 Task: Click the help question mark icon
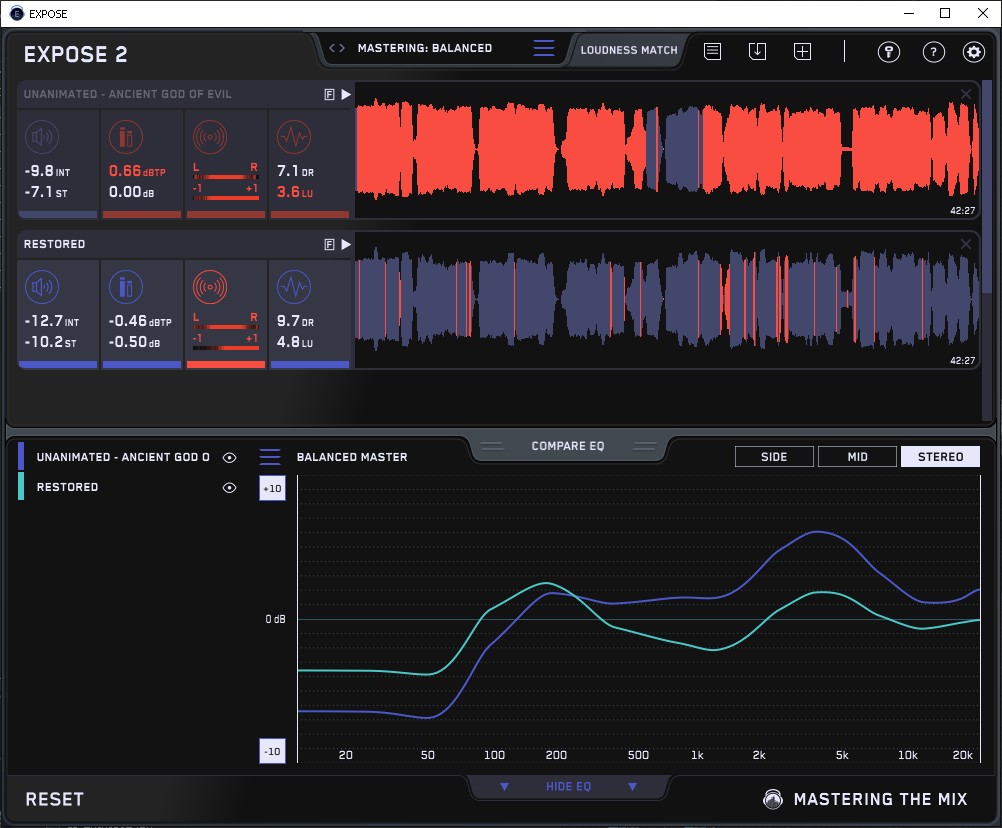(x=933, y=52)
